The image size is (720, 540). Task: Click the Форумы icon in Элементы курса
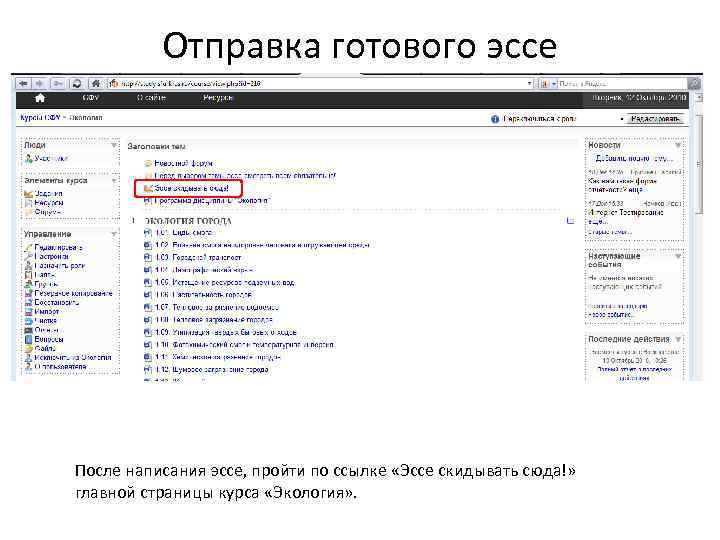point(28,212)
